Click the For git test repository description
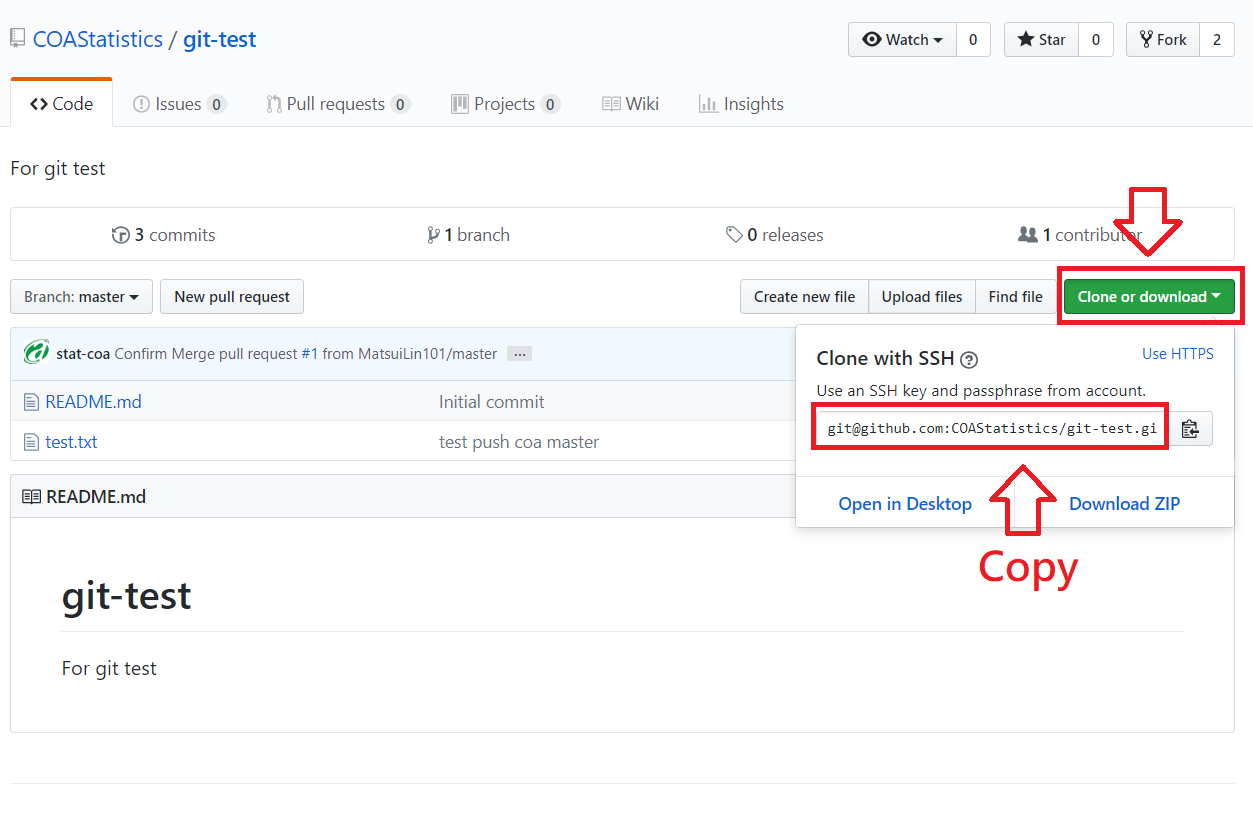1253x825 pixels. (x=58, y=168)
